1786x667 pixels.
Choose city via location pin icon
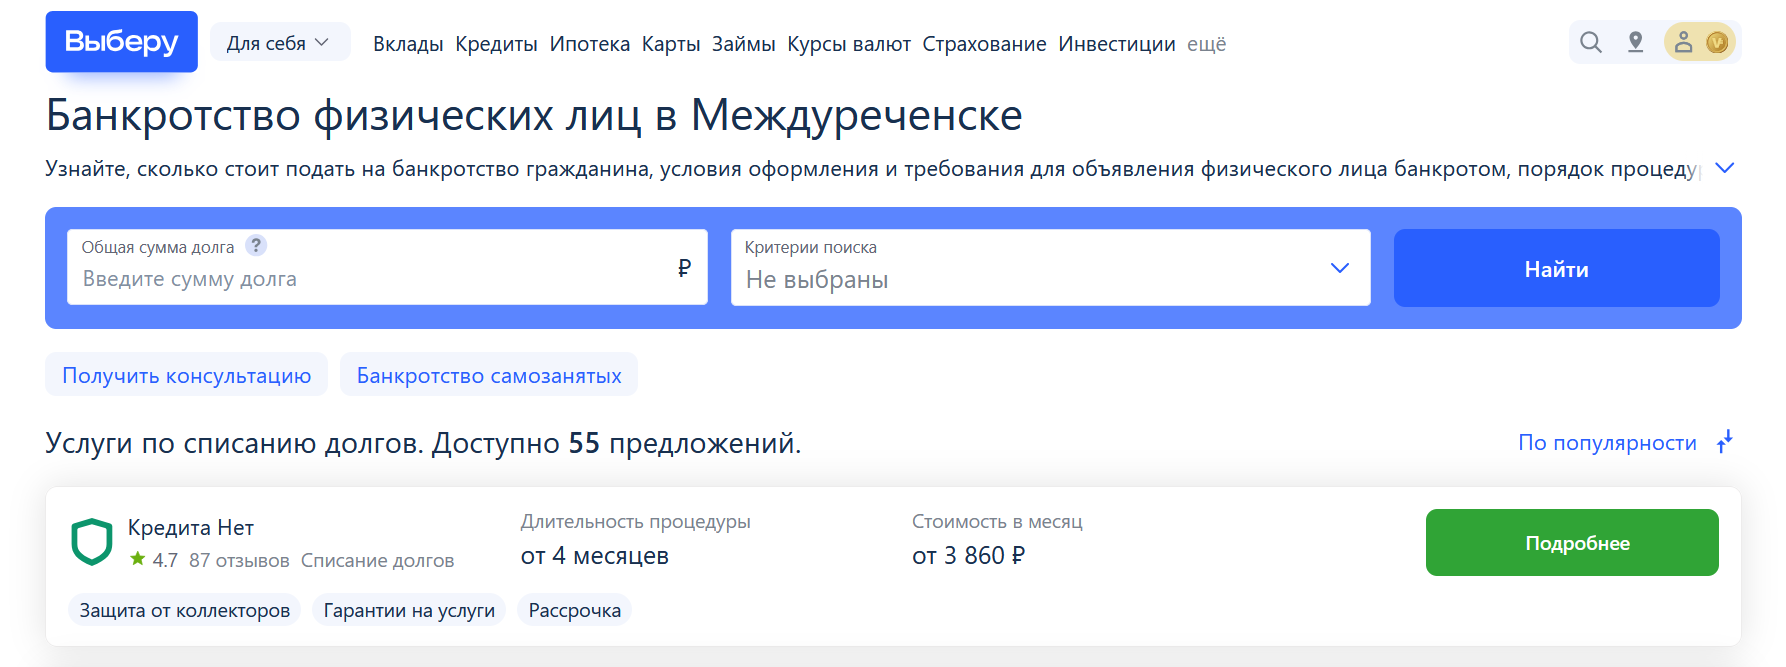coord(1635,42)
